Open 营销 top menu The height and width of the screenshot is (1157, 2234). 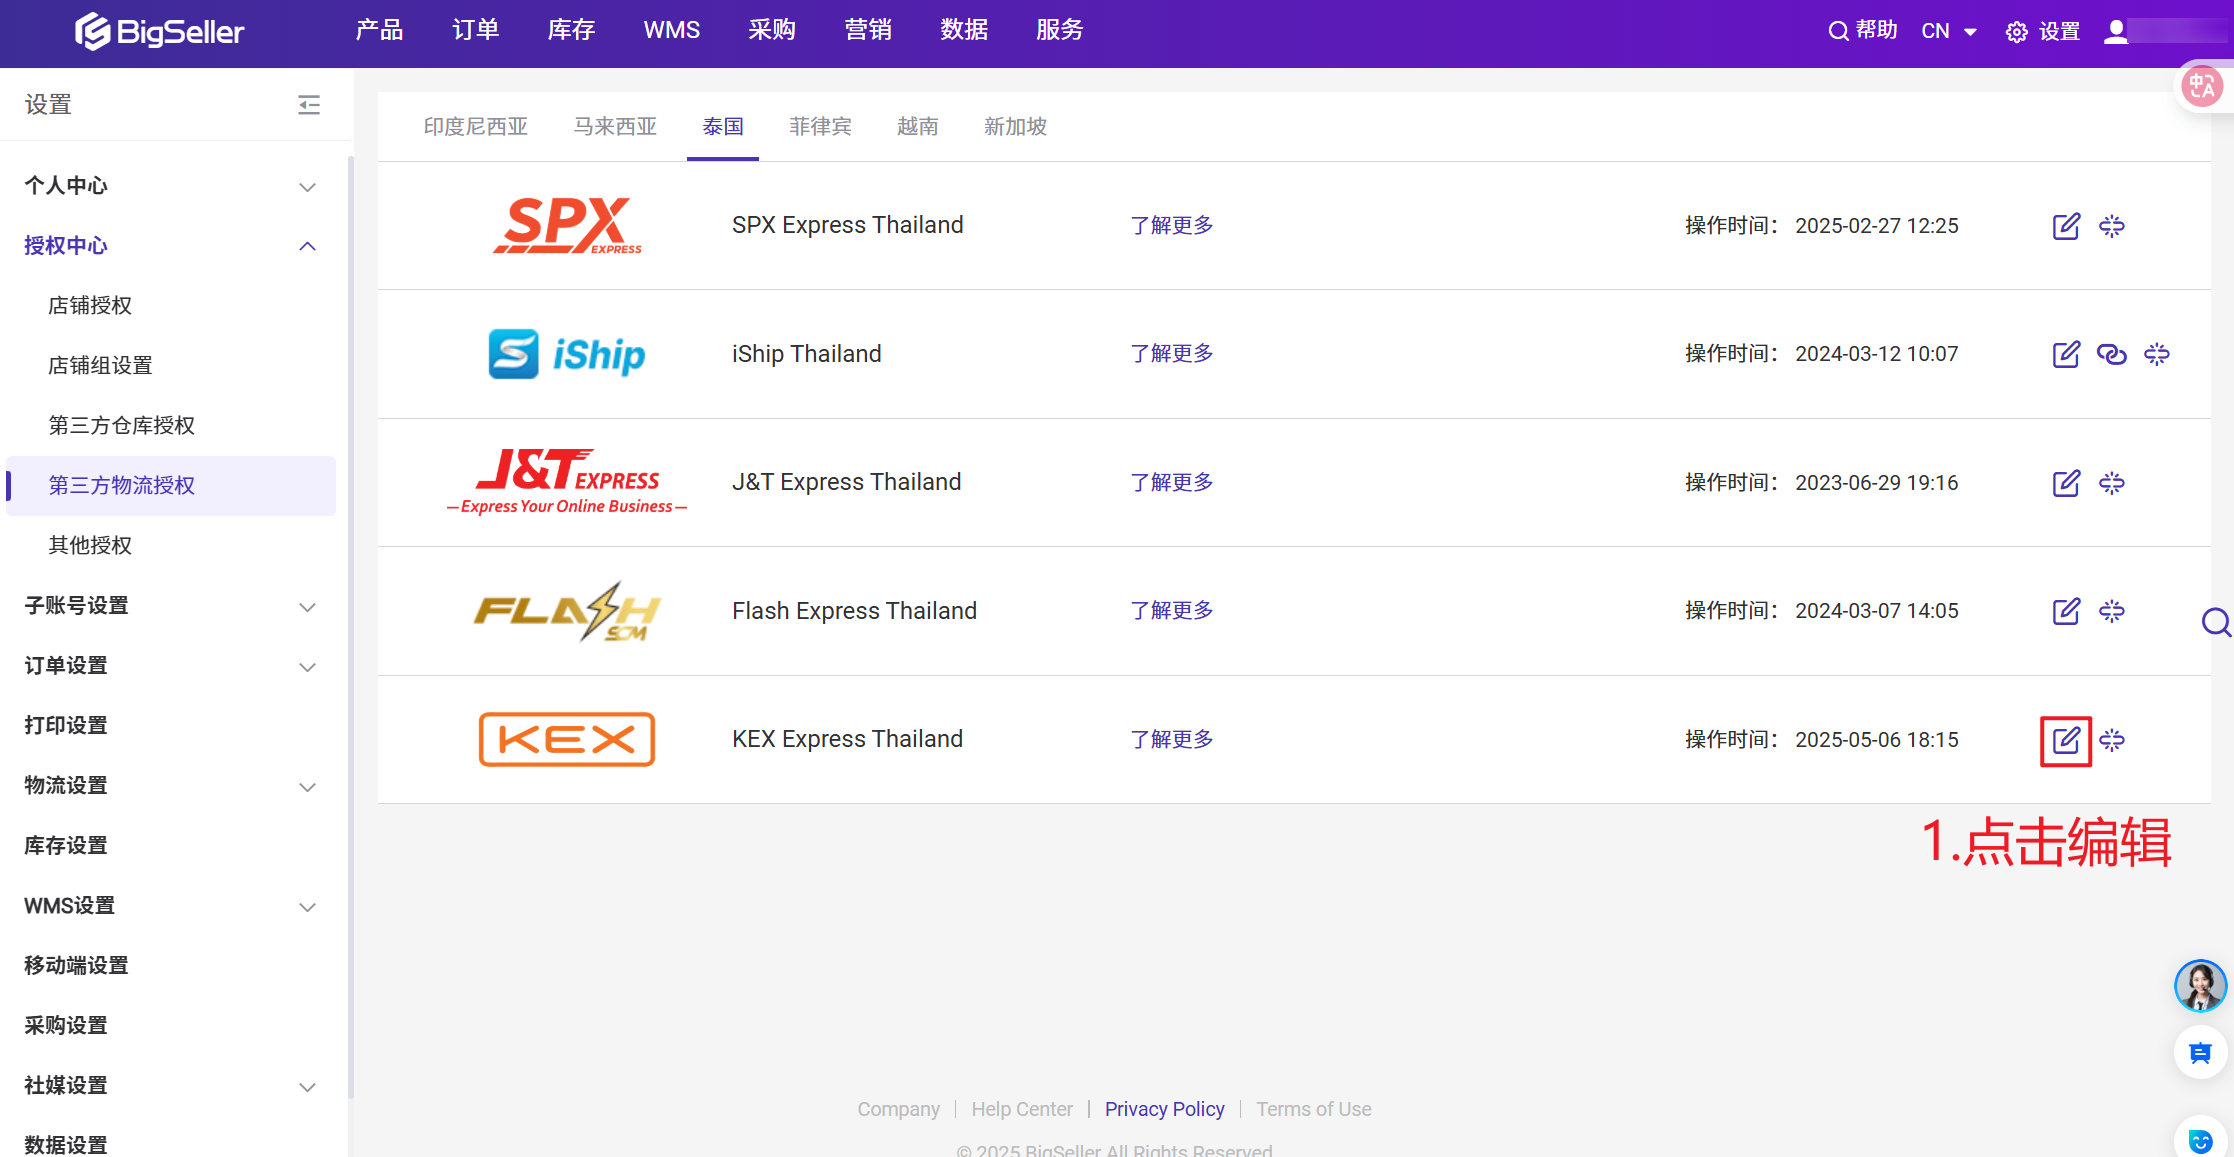coord(868,30)
